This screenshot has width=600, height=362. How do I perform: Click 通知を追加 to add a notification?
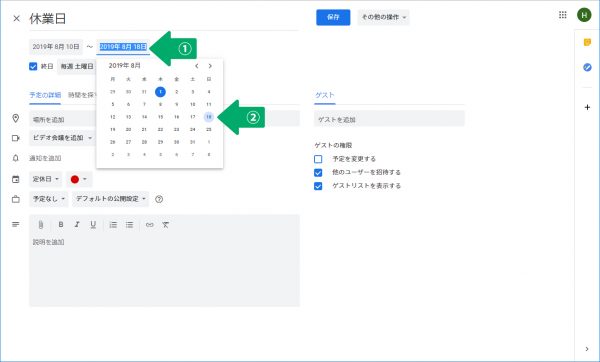pyautogui.click(x=45, y=158)
